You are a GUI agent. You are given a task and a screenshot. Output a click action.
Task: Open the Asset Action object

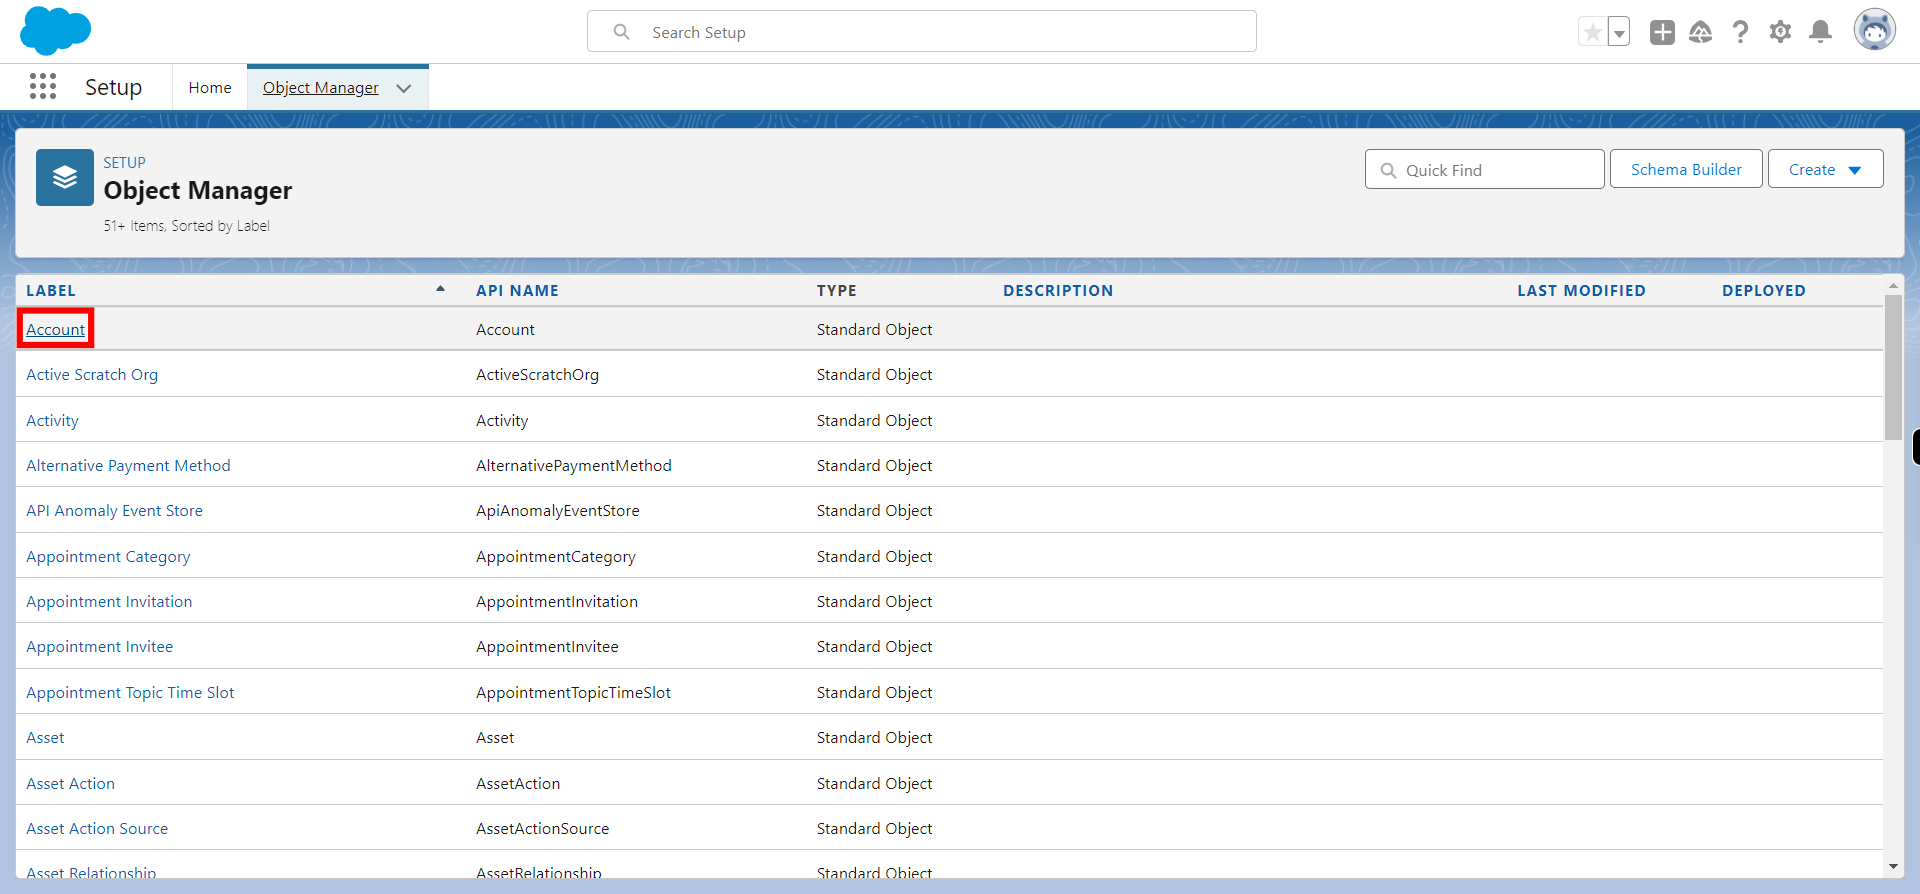point(70,784)
